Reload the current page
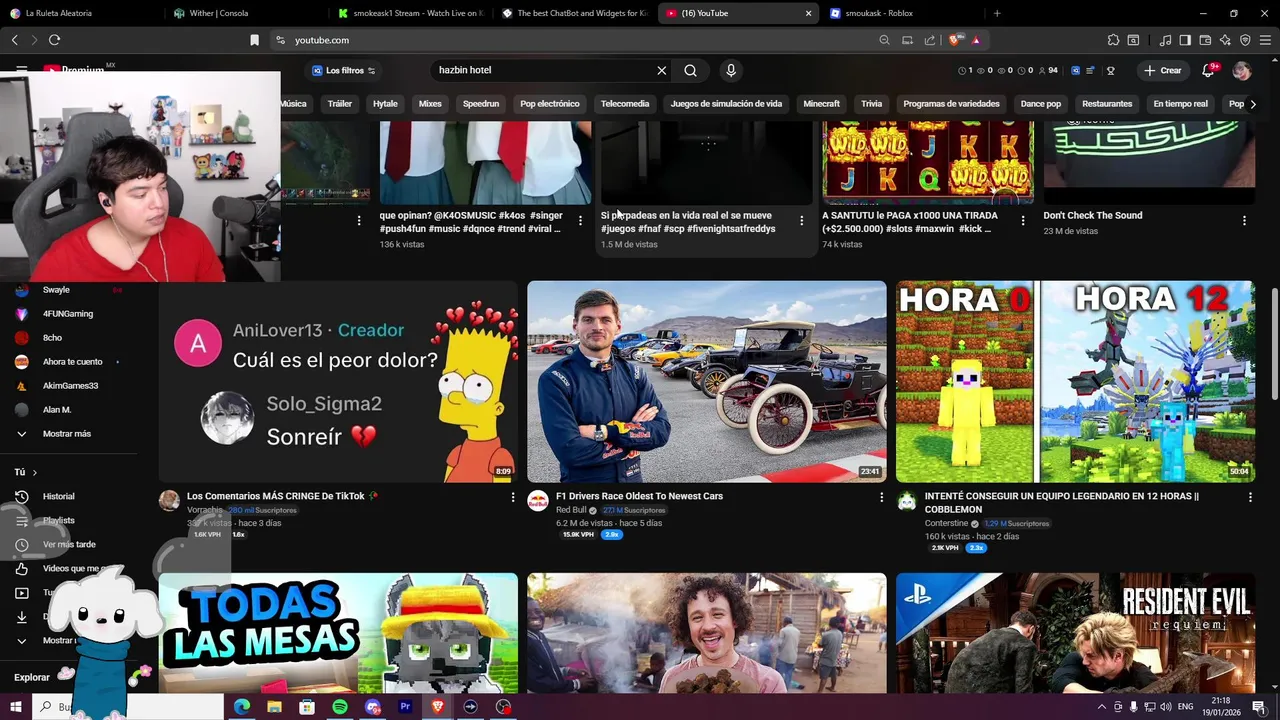1280x720 pixels. pos(54,40)
